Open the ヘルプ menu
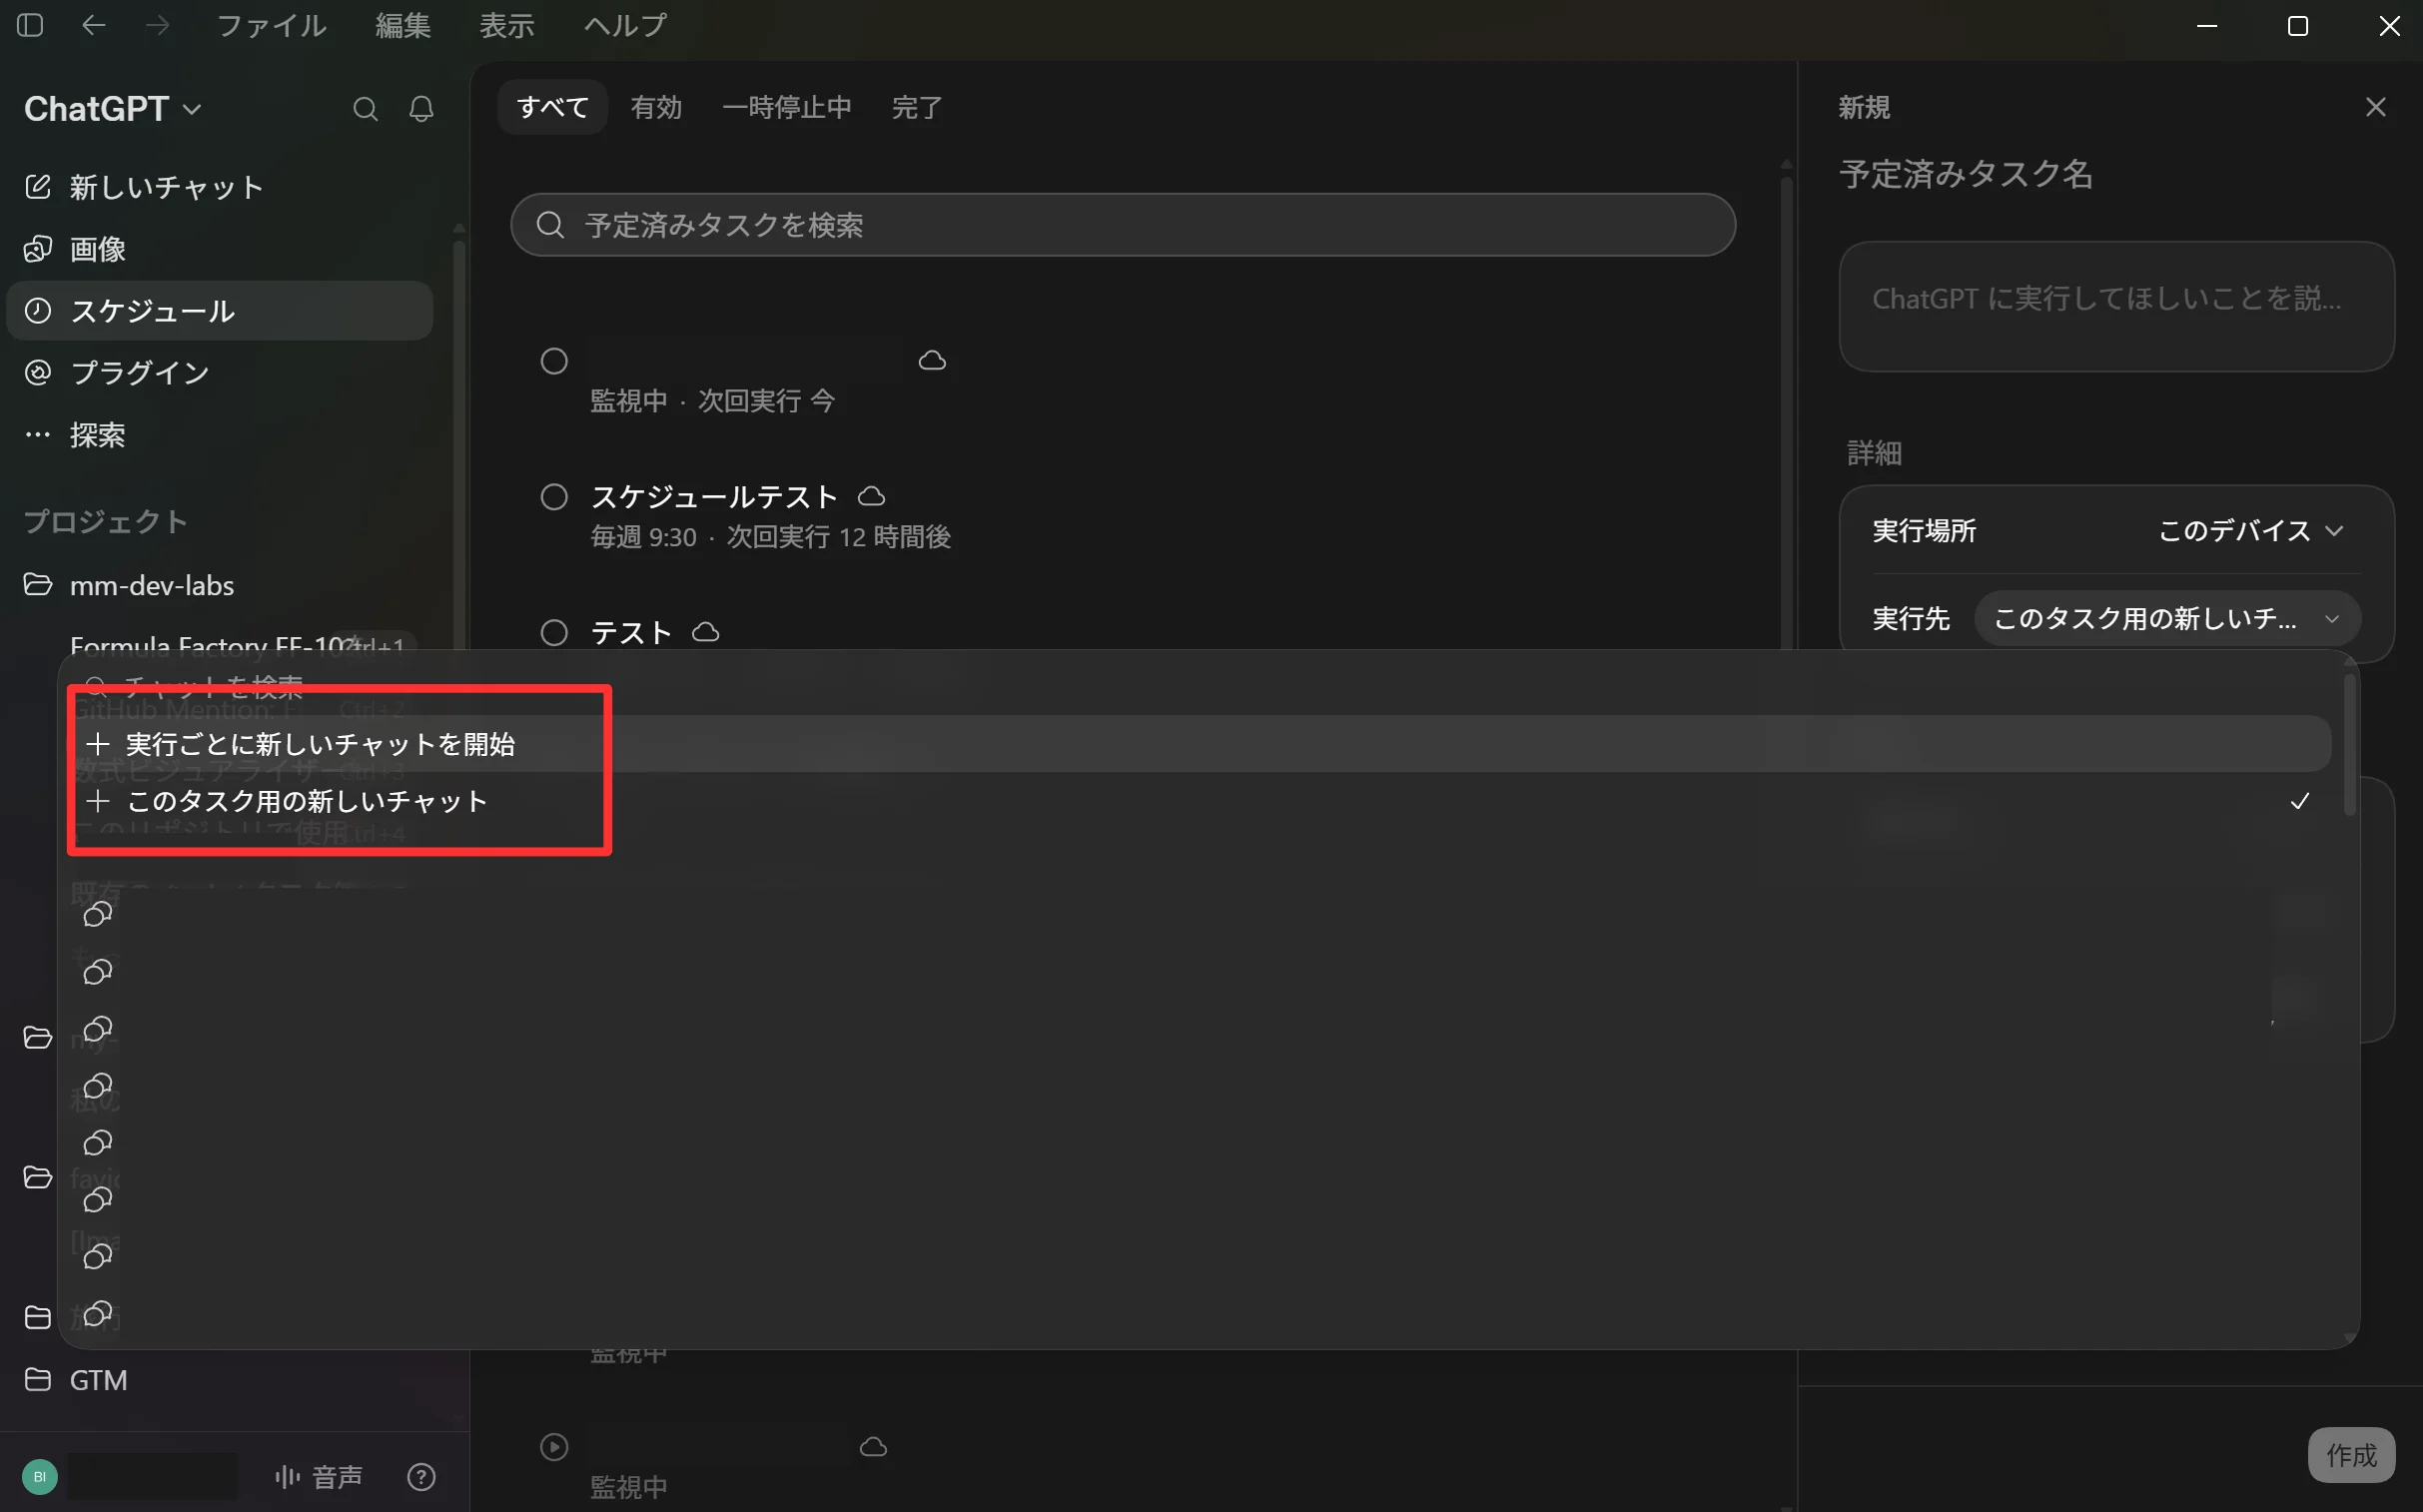2423x1512 pixels. pos(626,25)
